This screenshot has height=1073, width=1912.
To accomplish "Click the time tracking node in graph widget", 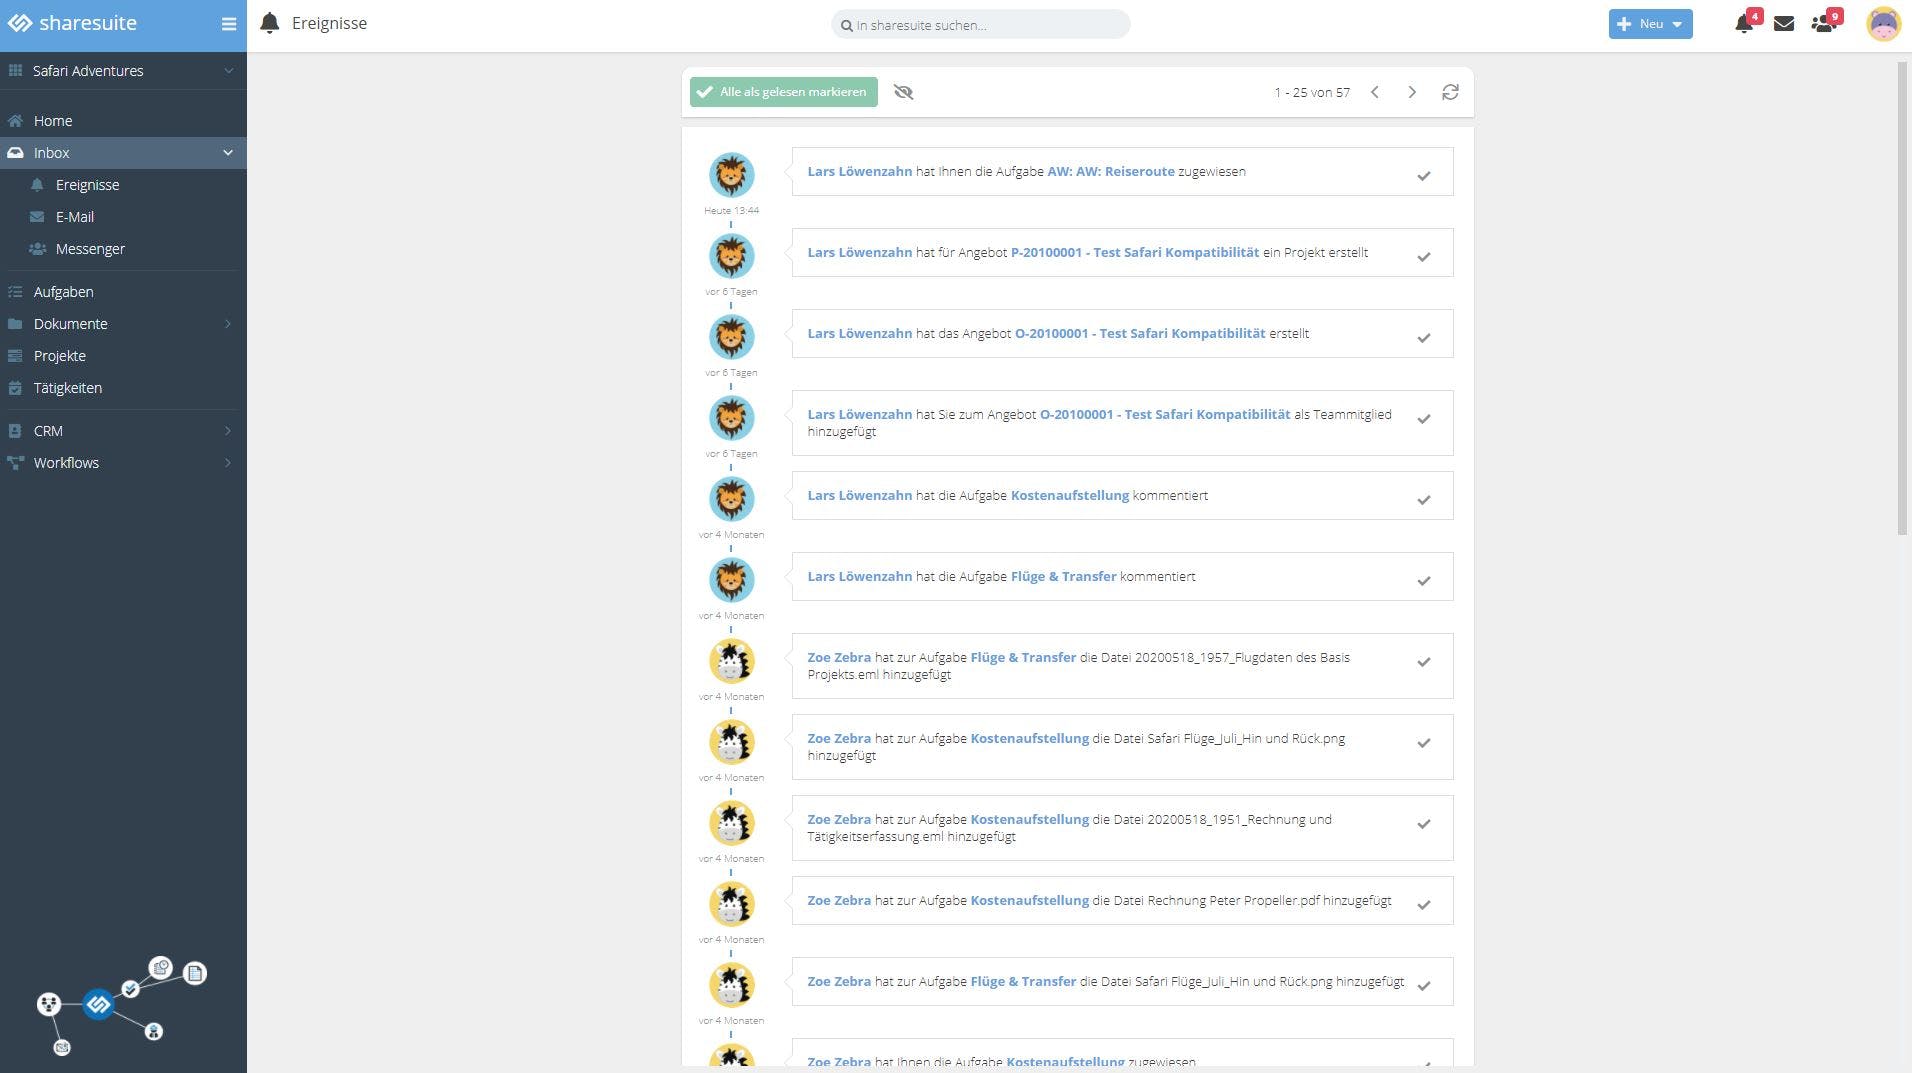I will coord(161,967).
